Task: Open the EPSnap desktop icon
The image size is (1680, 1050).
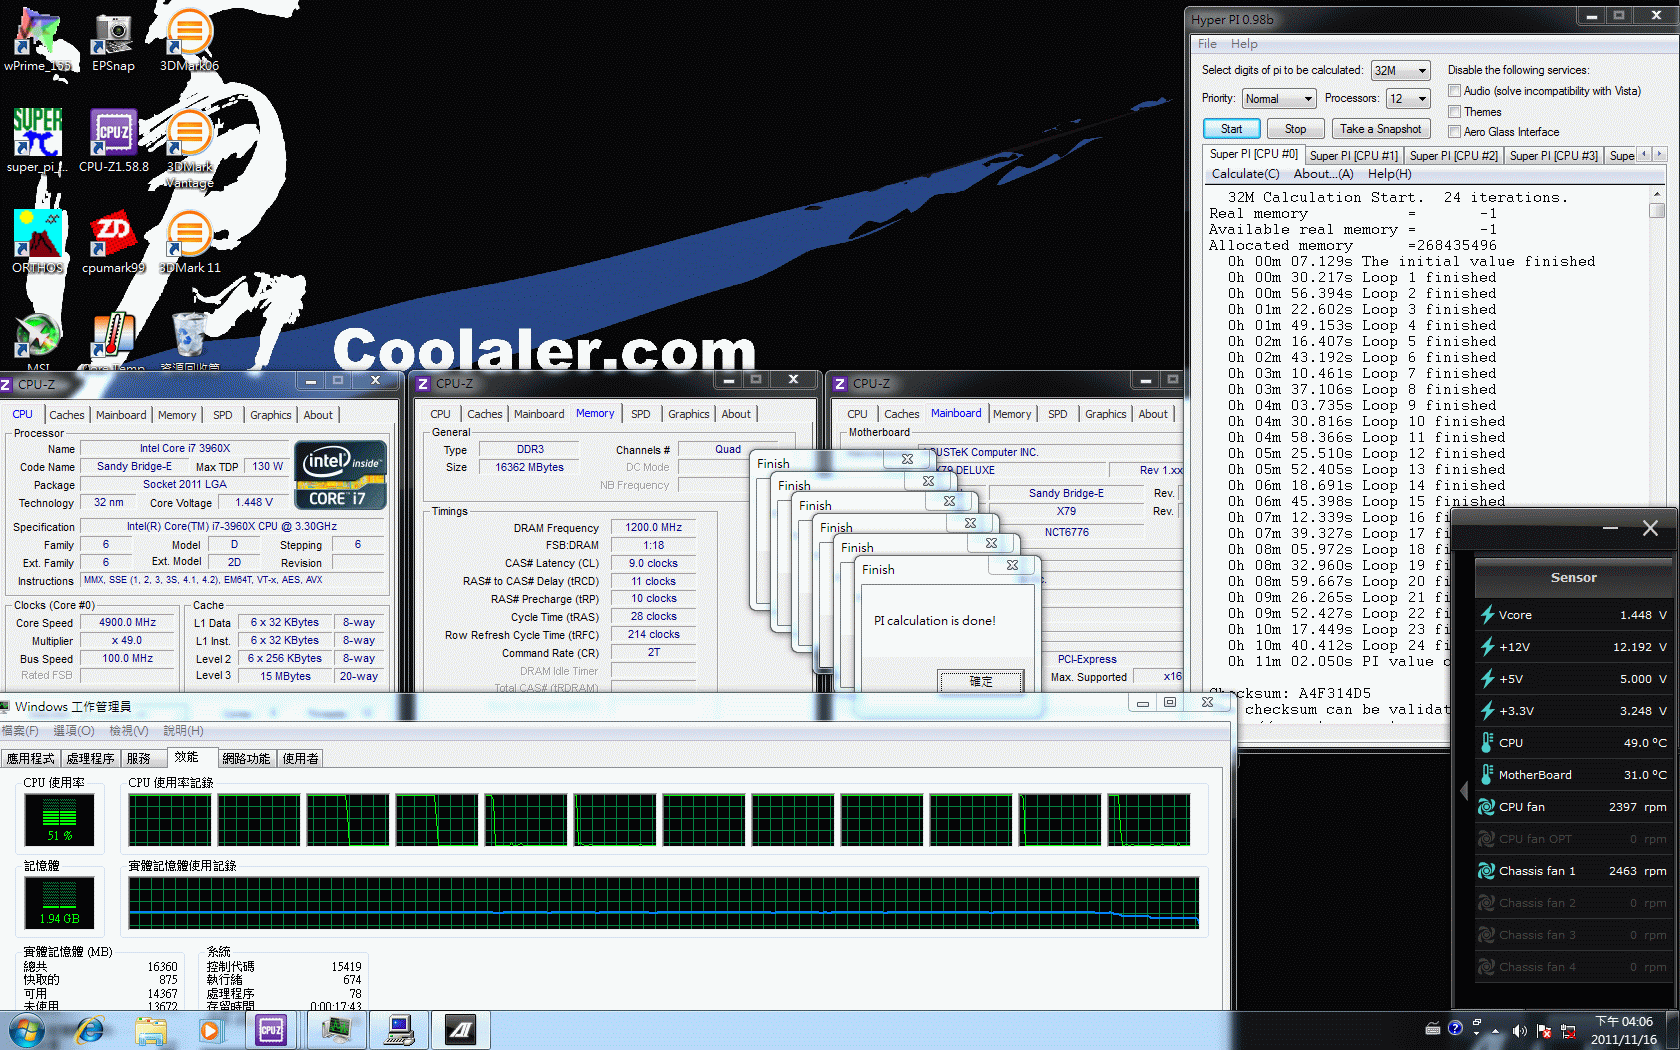Action: pyautogui.click(x=113, y=40)
